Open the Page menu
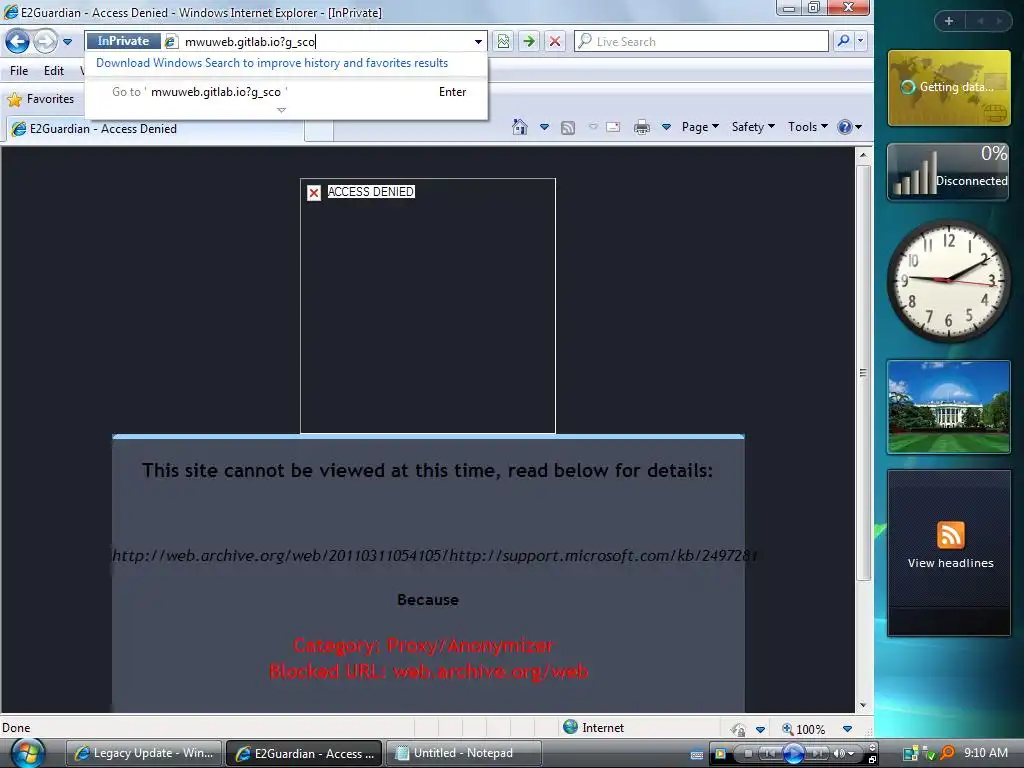 click(700, 127)
